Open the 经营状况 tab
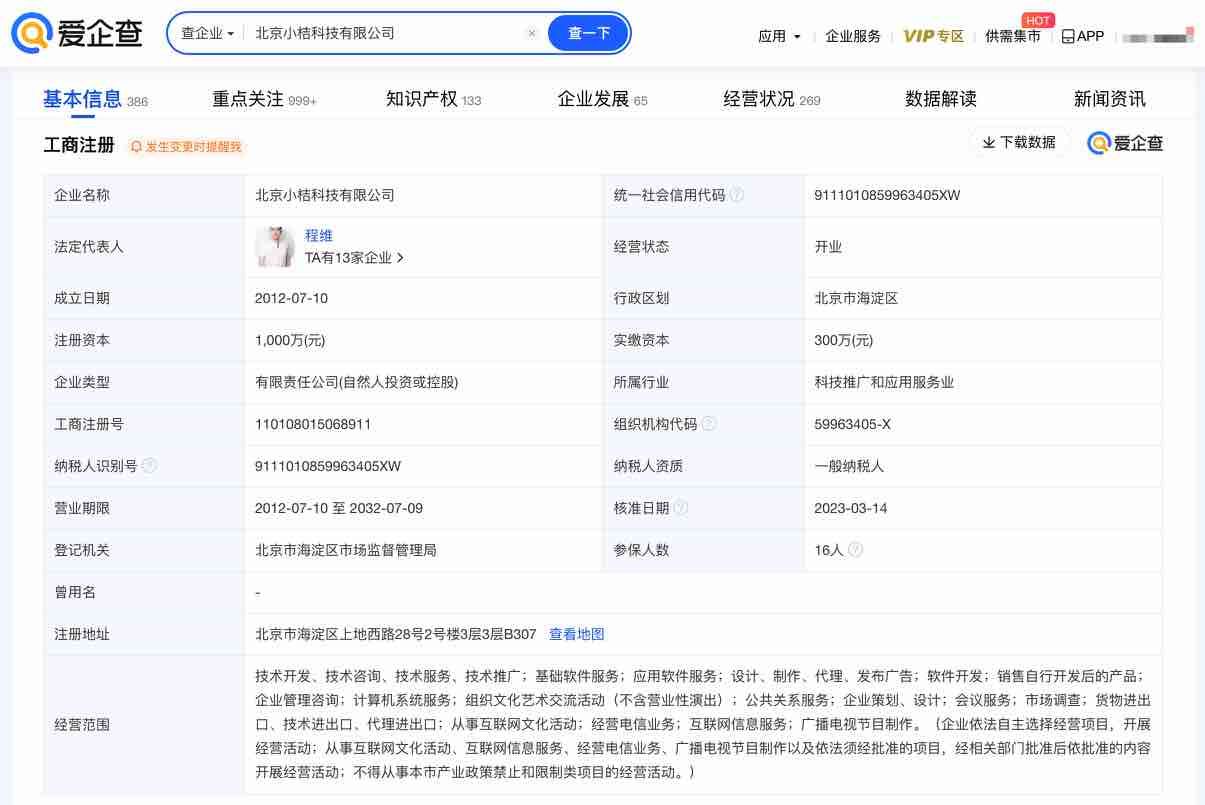This screenshot has width=1205, height=805. 771,99
